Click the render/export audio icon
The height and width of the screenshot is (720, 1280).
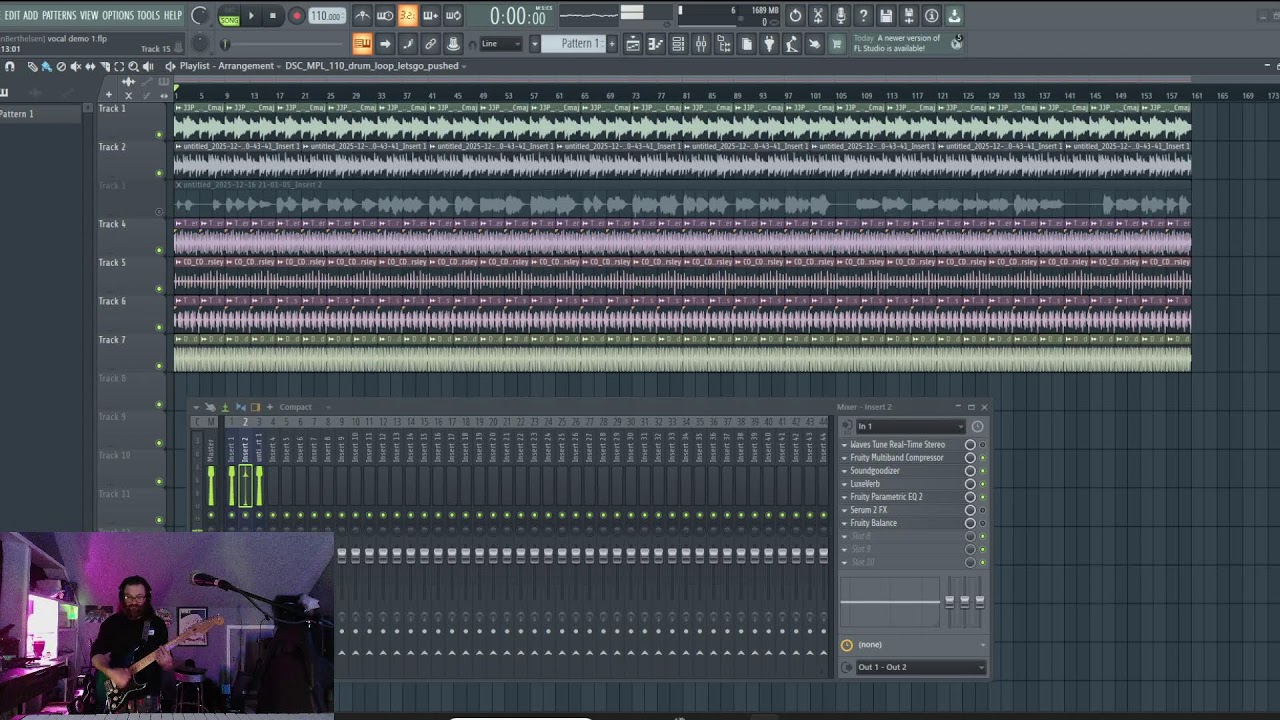pyautogui.click(x=909, y=15)
